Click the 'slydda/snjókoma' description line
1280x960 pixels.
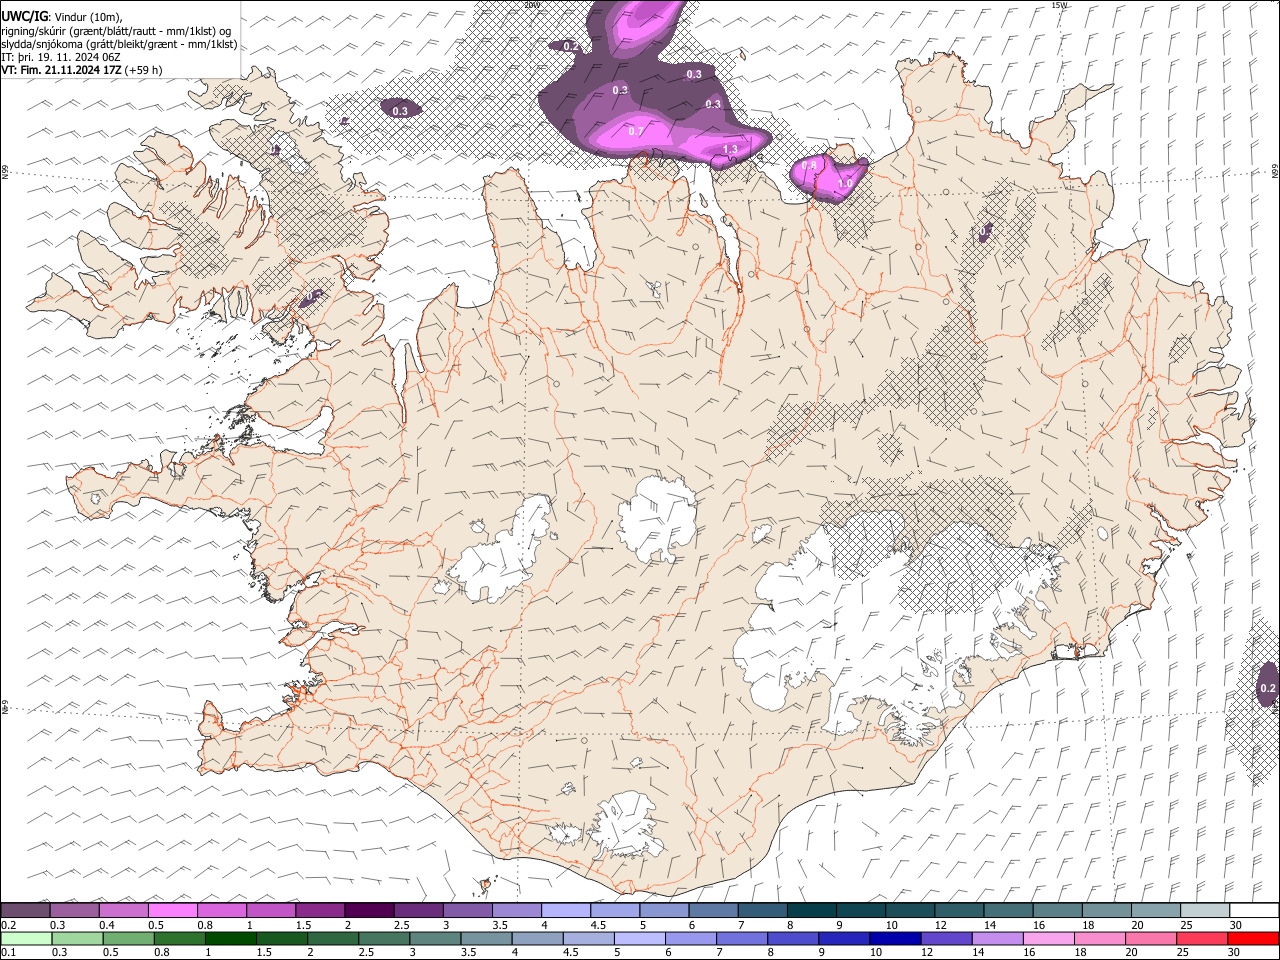pos(119,44)
